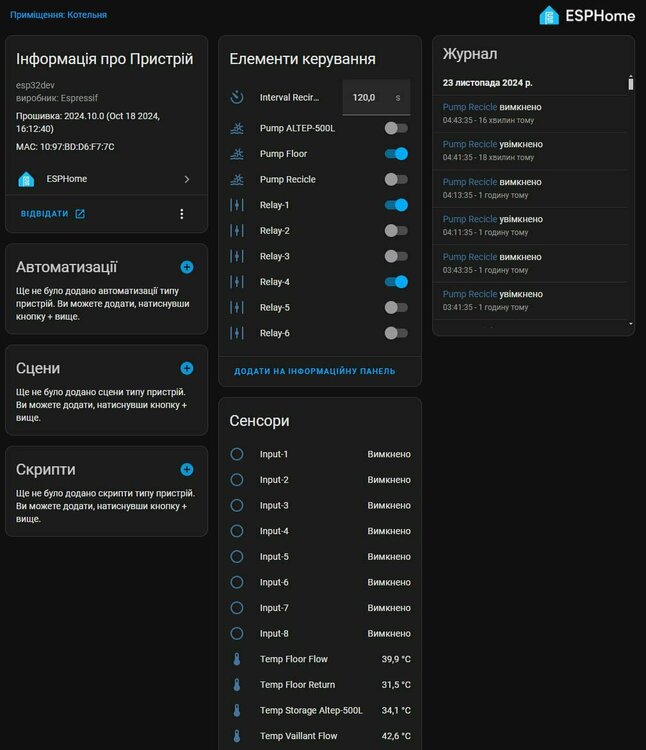The height and width of the screenshot is (750, 646).
Task: Click the Pump ALTEP-500L pump icon
Action: pos(237,128)
